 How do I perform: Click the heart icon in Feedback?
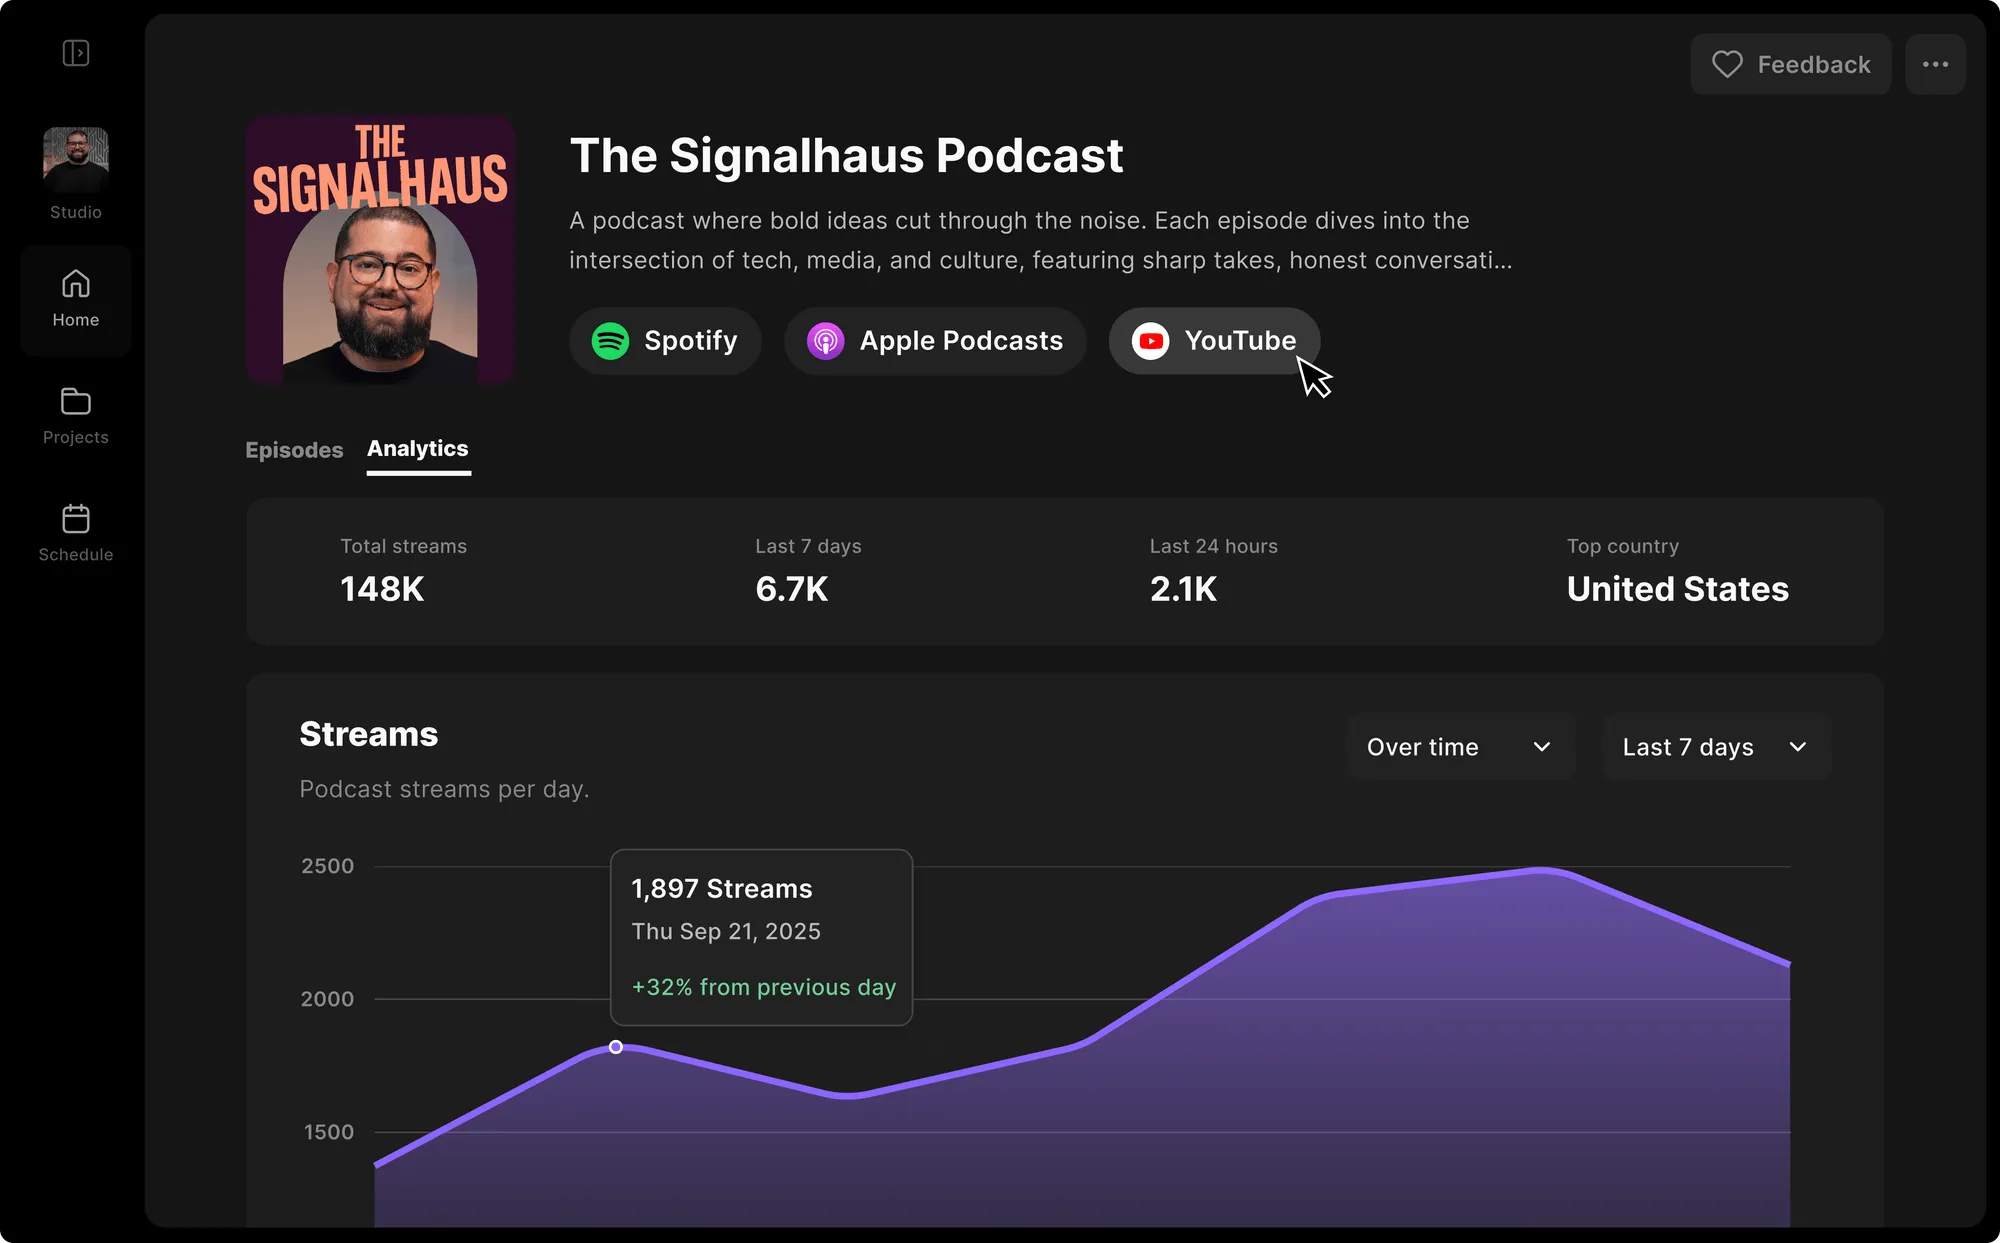tap(1727, 65)
